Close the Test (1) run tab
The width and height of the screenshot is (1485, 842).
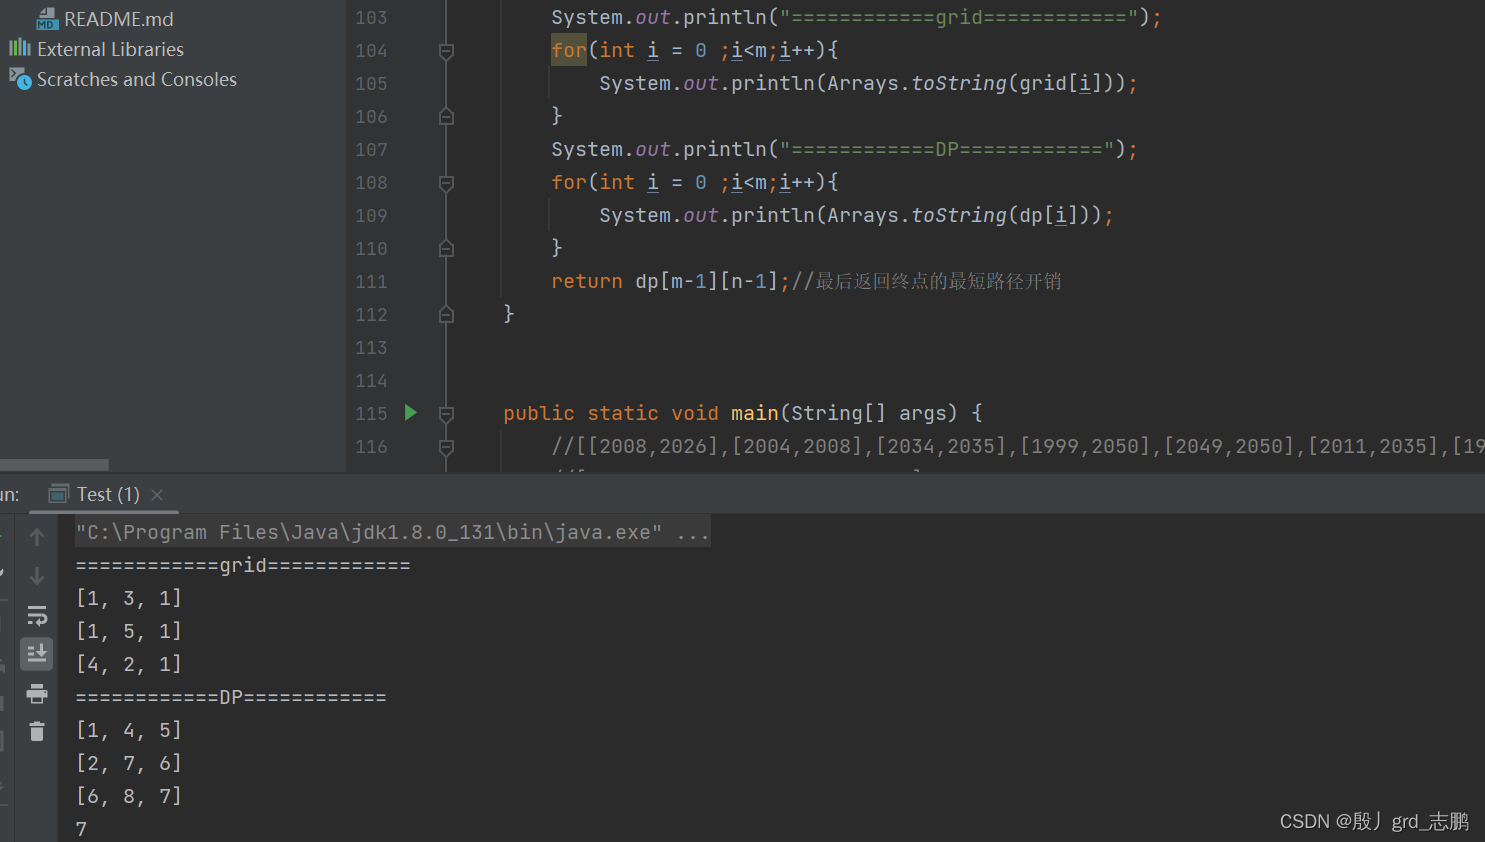pyautogui.click(x=157, y=494)
